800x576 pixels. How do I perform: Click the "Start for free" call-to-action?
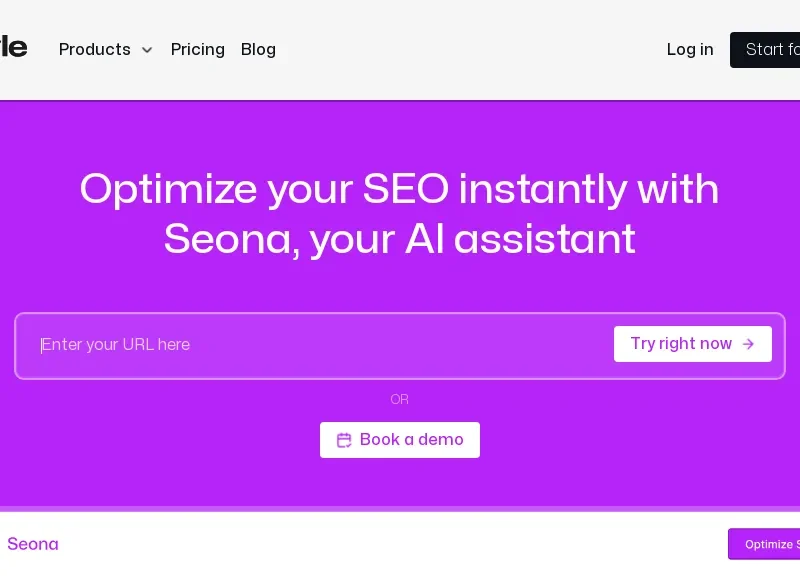(x=775, y=49)
